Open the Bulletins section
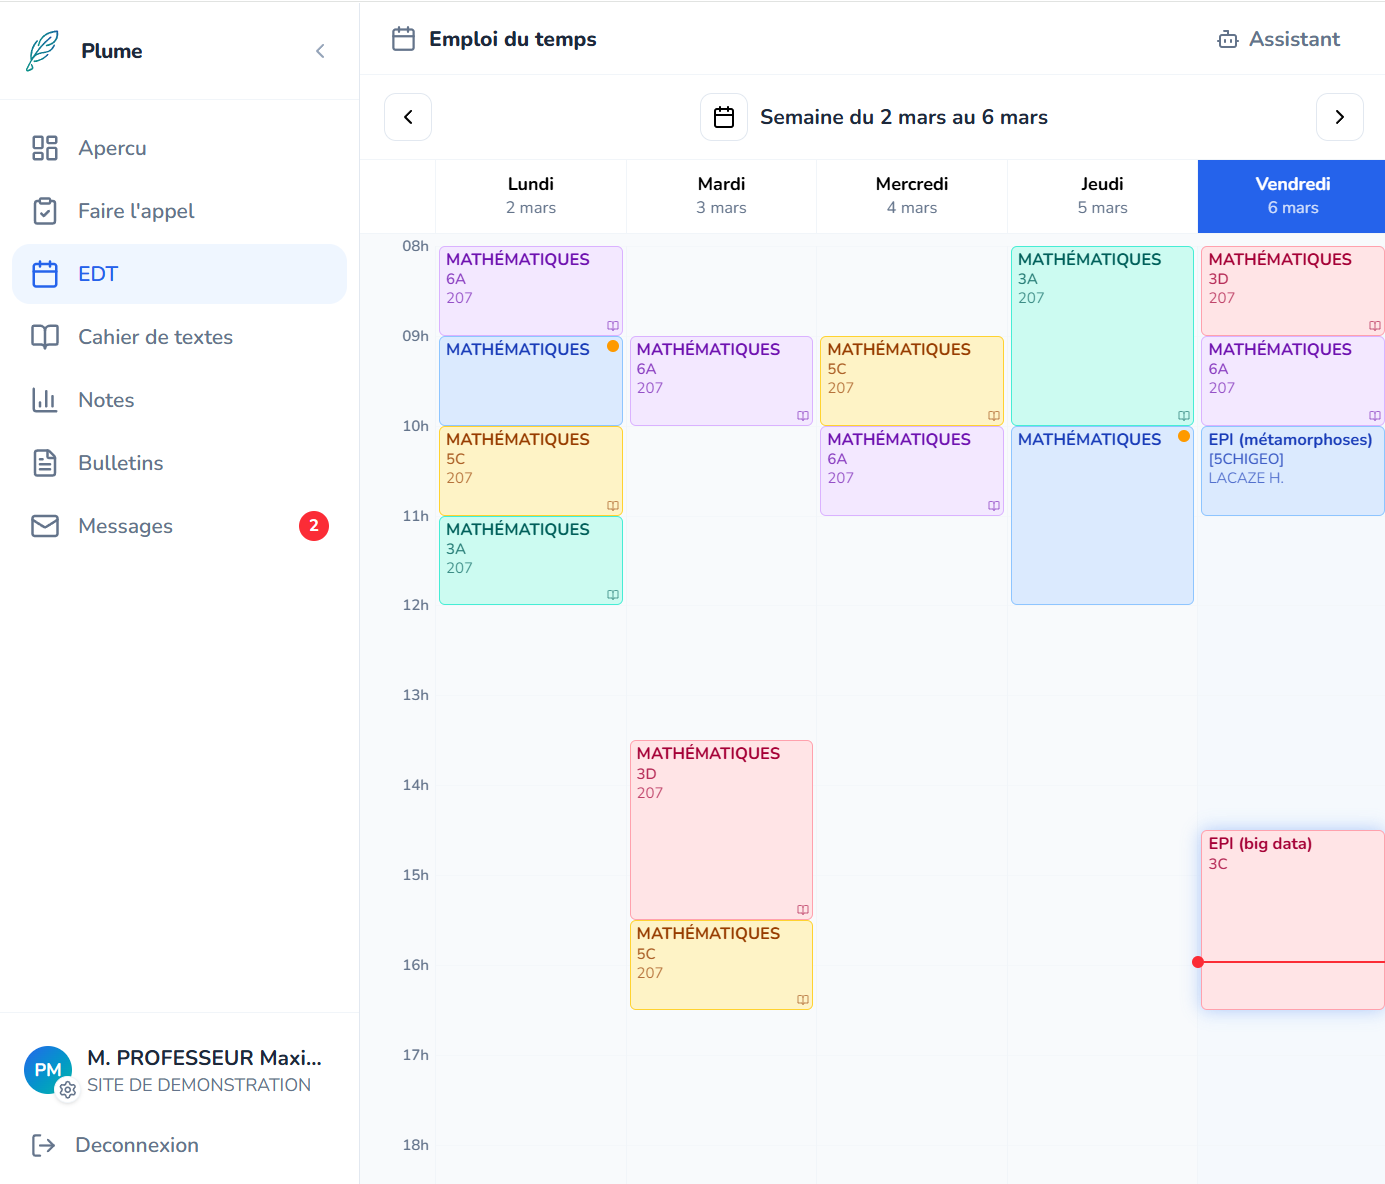This screenshot has width=1385, height=1184. [120, 463]
